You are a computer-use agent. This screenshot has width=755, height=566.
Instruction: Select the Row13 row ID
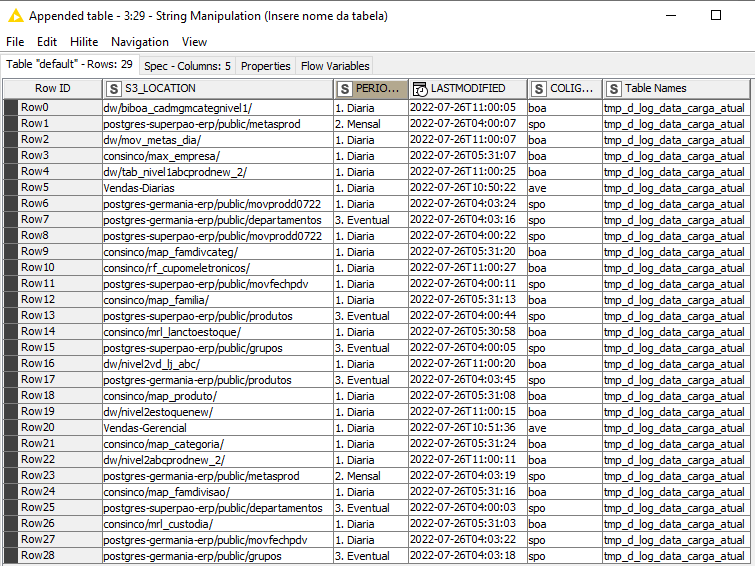click(53, 316)
